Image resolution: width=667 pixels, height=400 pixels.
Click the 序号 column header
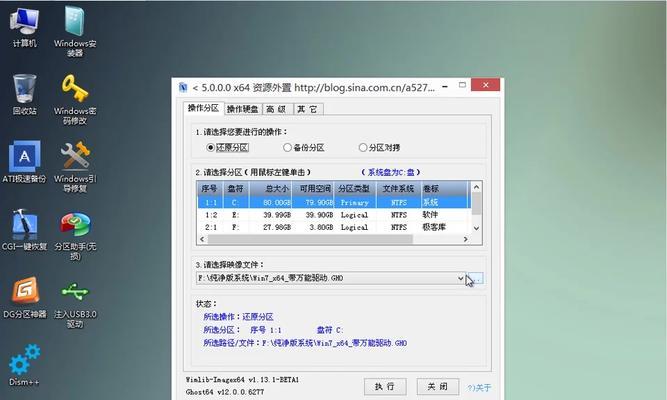pos(210,189)
